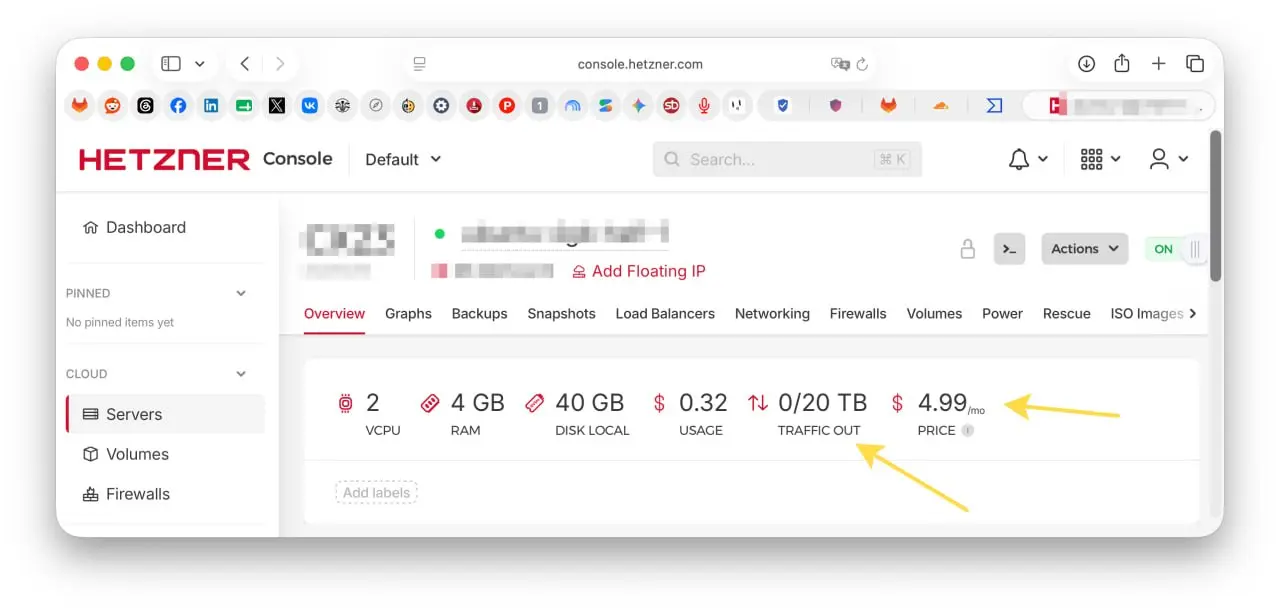Click the server lock icon
The image size is (1280, 611).
(967, 249)
